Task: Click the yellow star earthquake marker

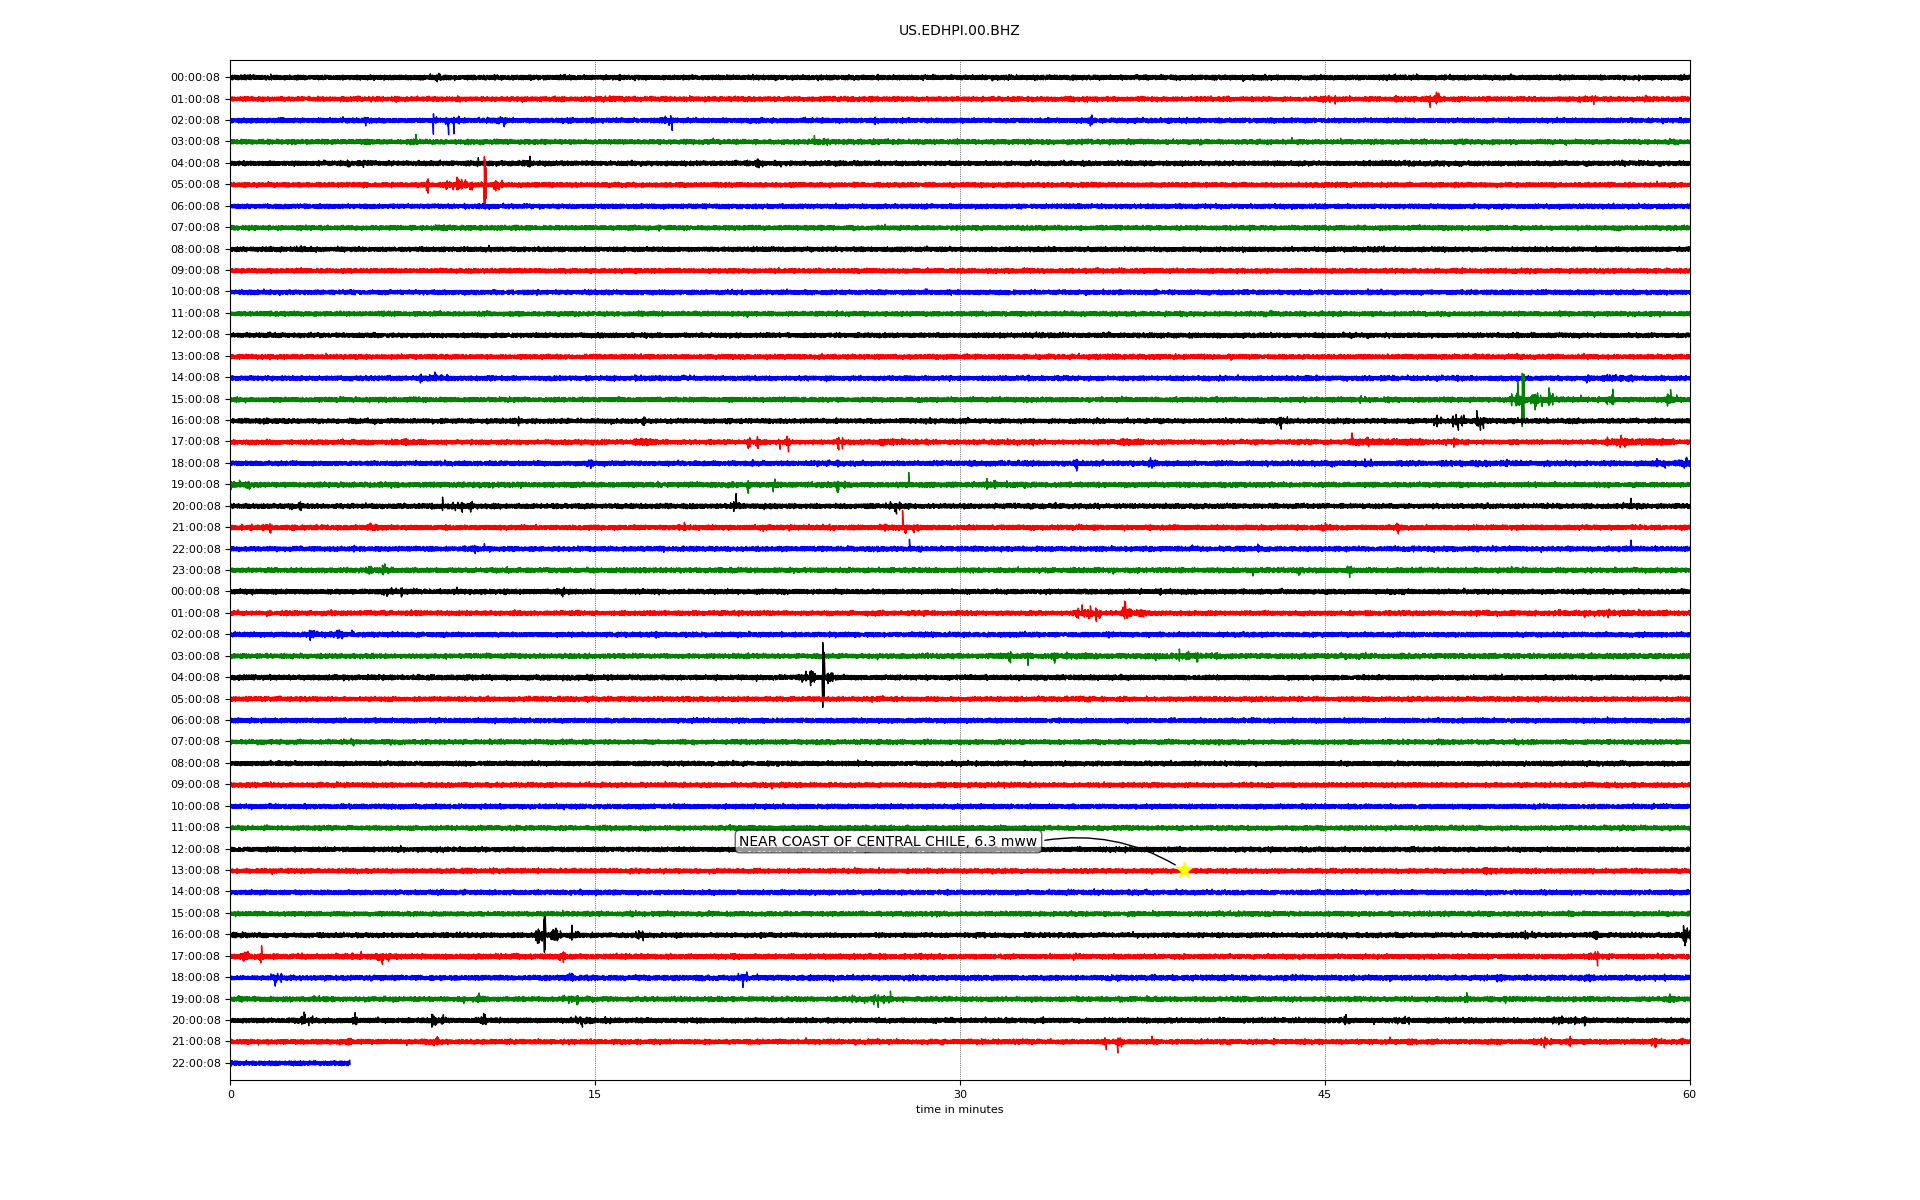Action: pyautogui.click(x=1184, y=870)
